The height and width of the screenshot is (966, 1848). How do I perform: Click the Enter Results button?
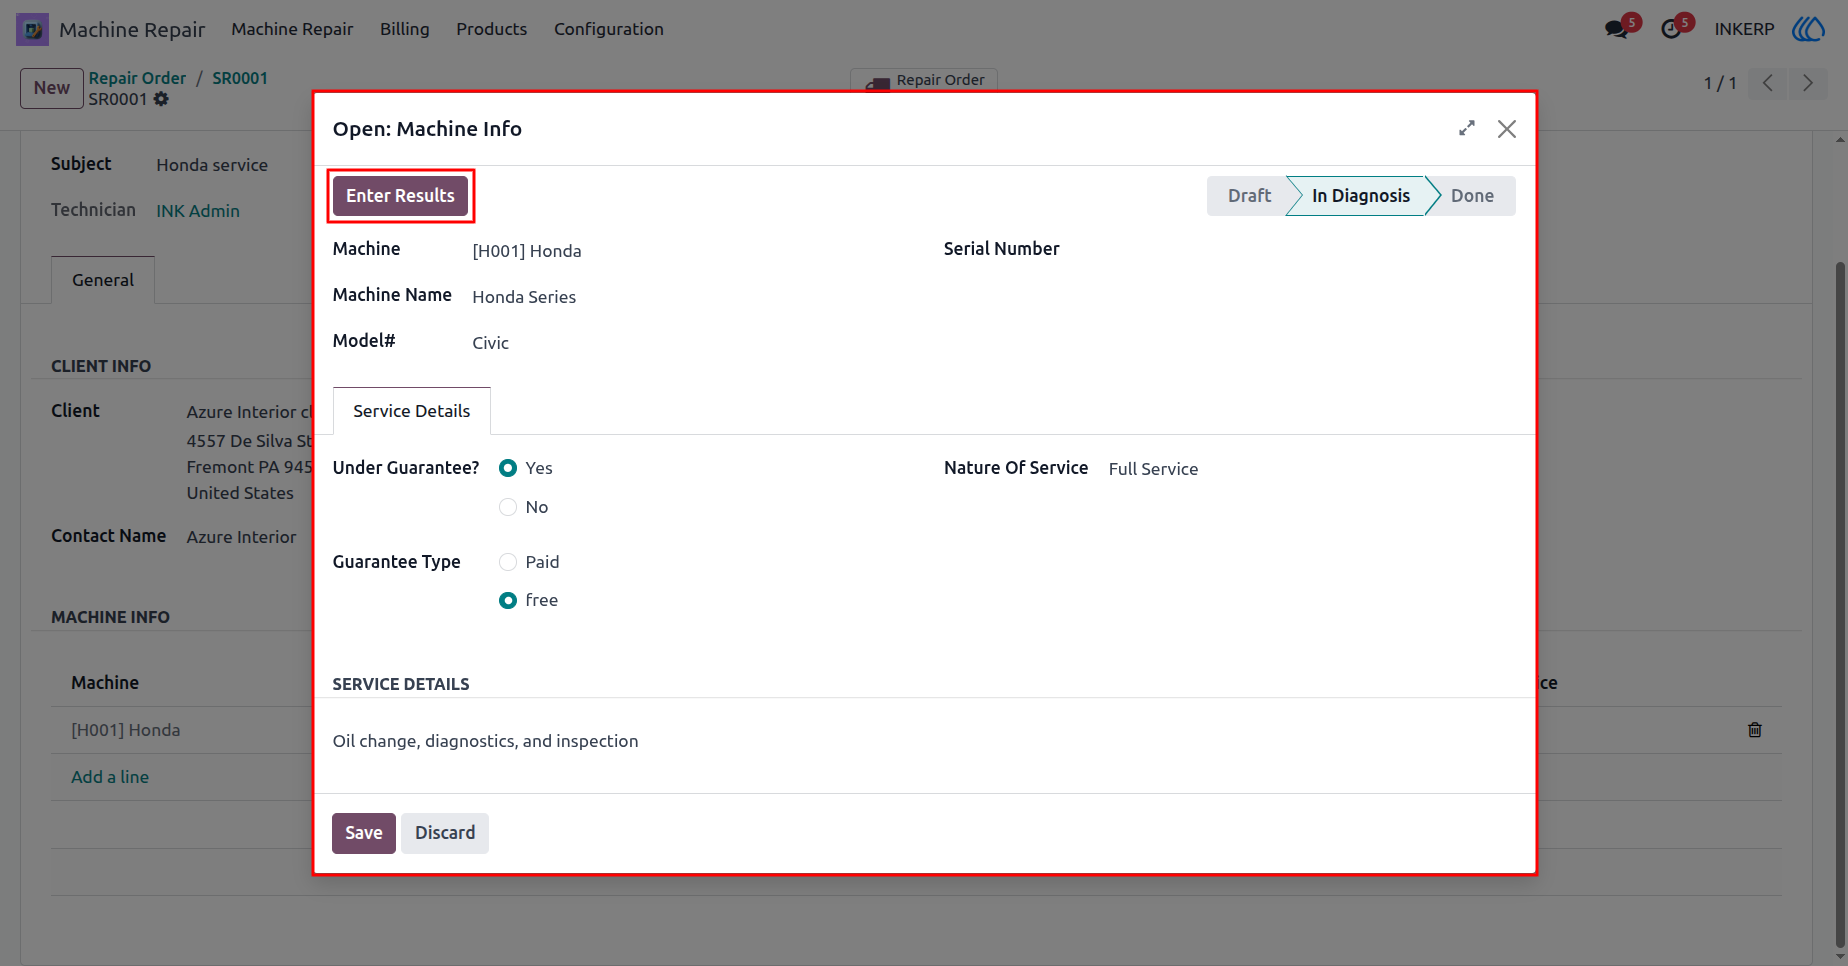tap(400, 195)
